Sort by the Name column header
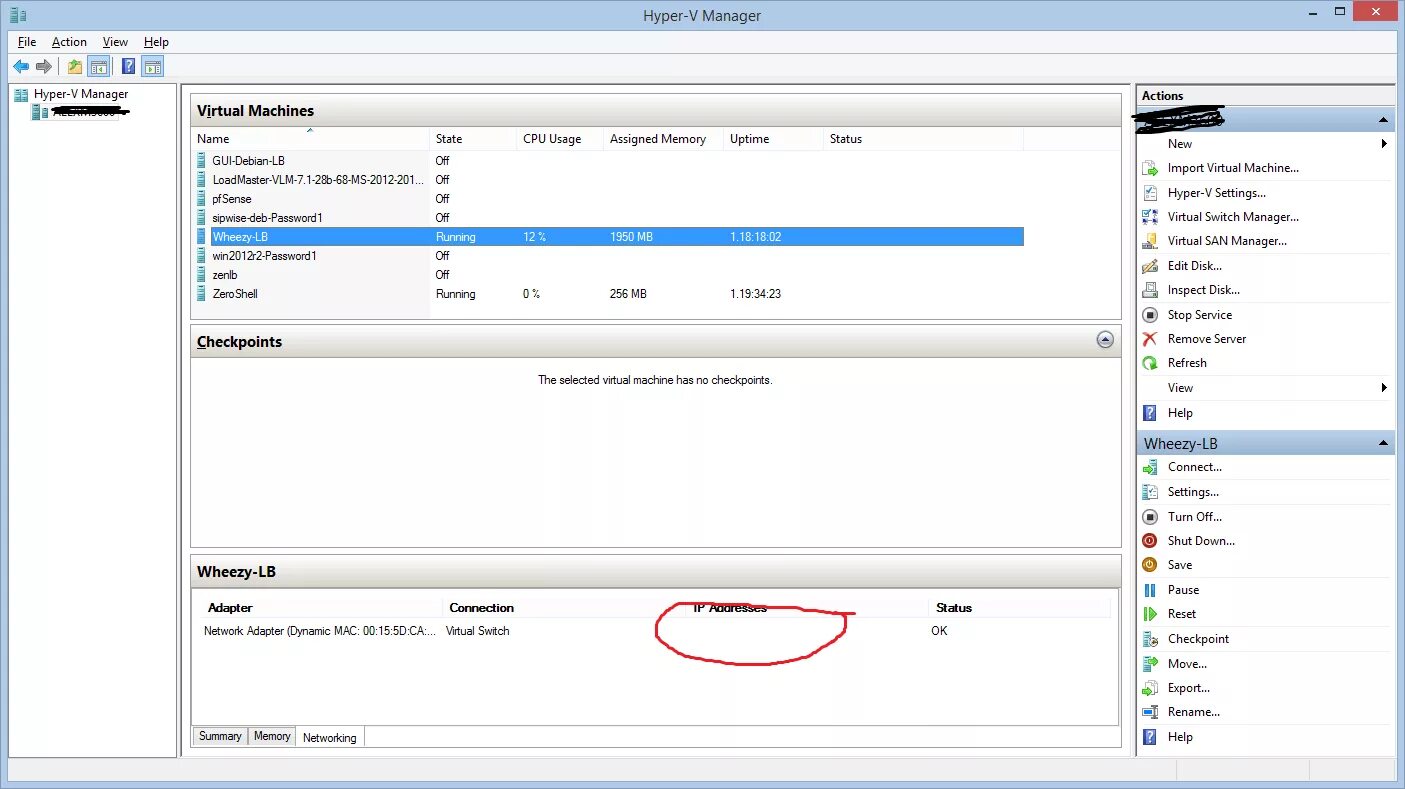Image resolution: width=1405 pixels, height=789 pixels. [311, 139]
